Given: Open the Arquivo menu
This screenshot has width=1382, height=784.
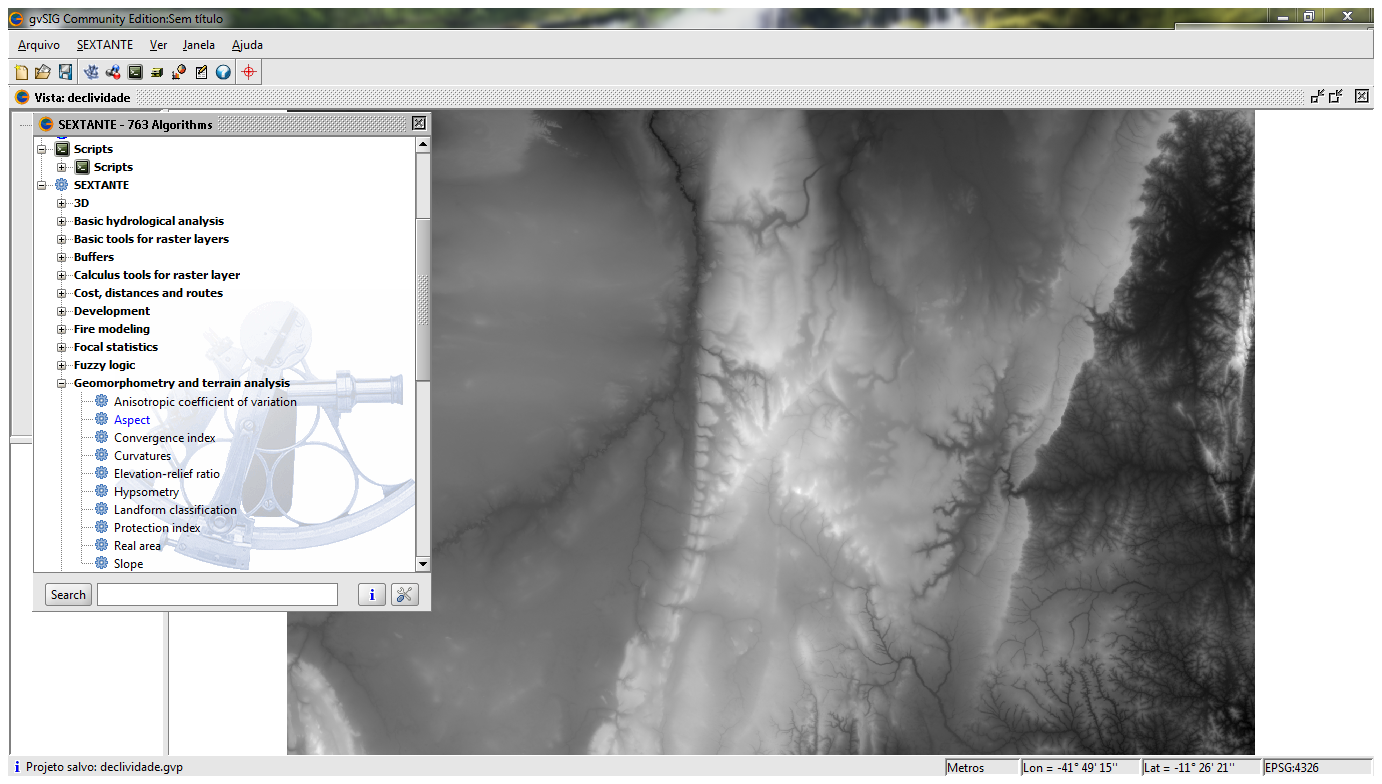Looking at the screenshot, I should tap(39, 45).
